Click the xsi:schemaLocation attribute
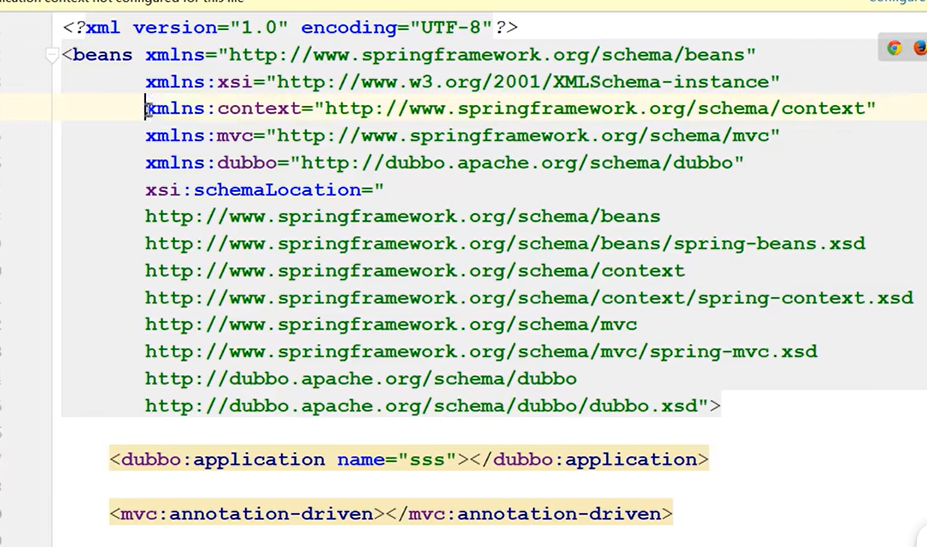The height and width of the screenshot is (547, 927). pos(264,190)
